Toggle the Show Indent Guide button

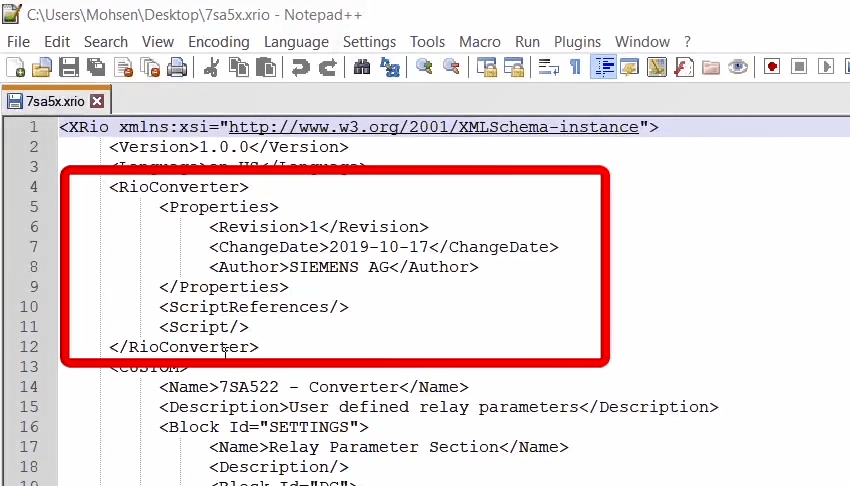click(x=603, y=67)
